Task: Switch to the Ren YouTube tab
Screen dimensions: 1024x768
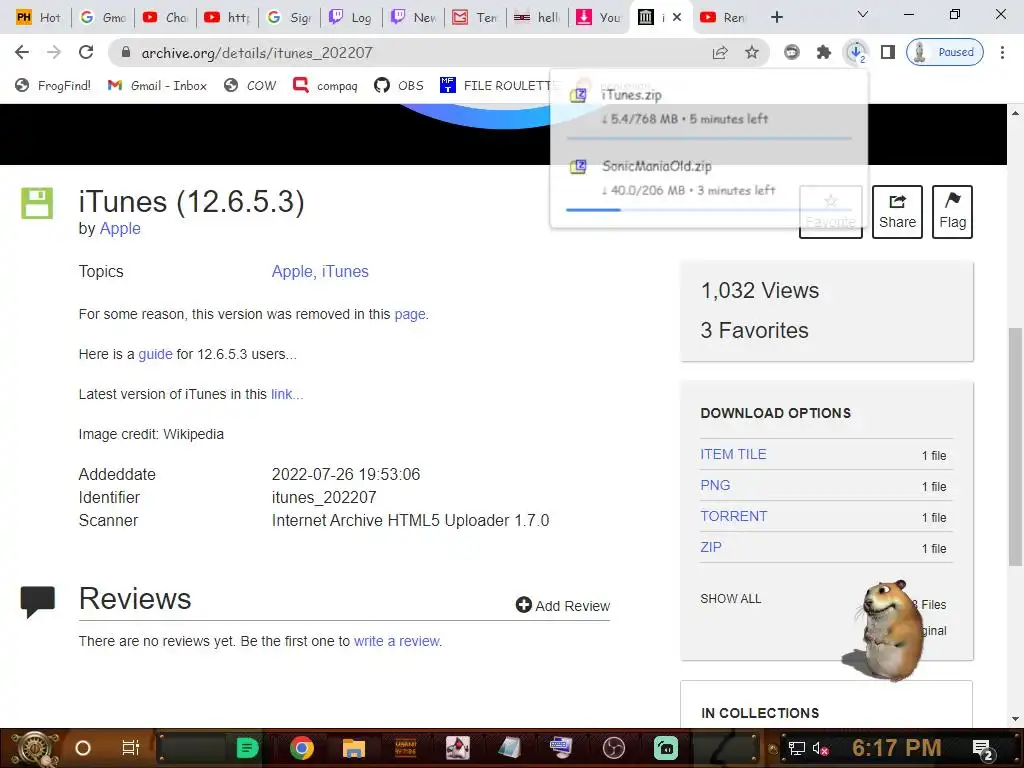Action: click(723, 17)
